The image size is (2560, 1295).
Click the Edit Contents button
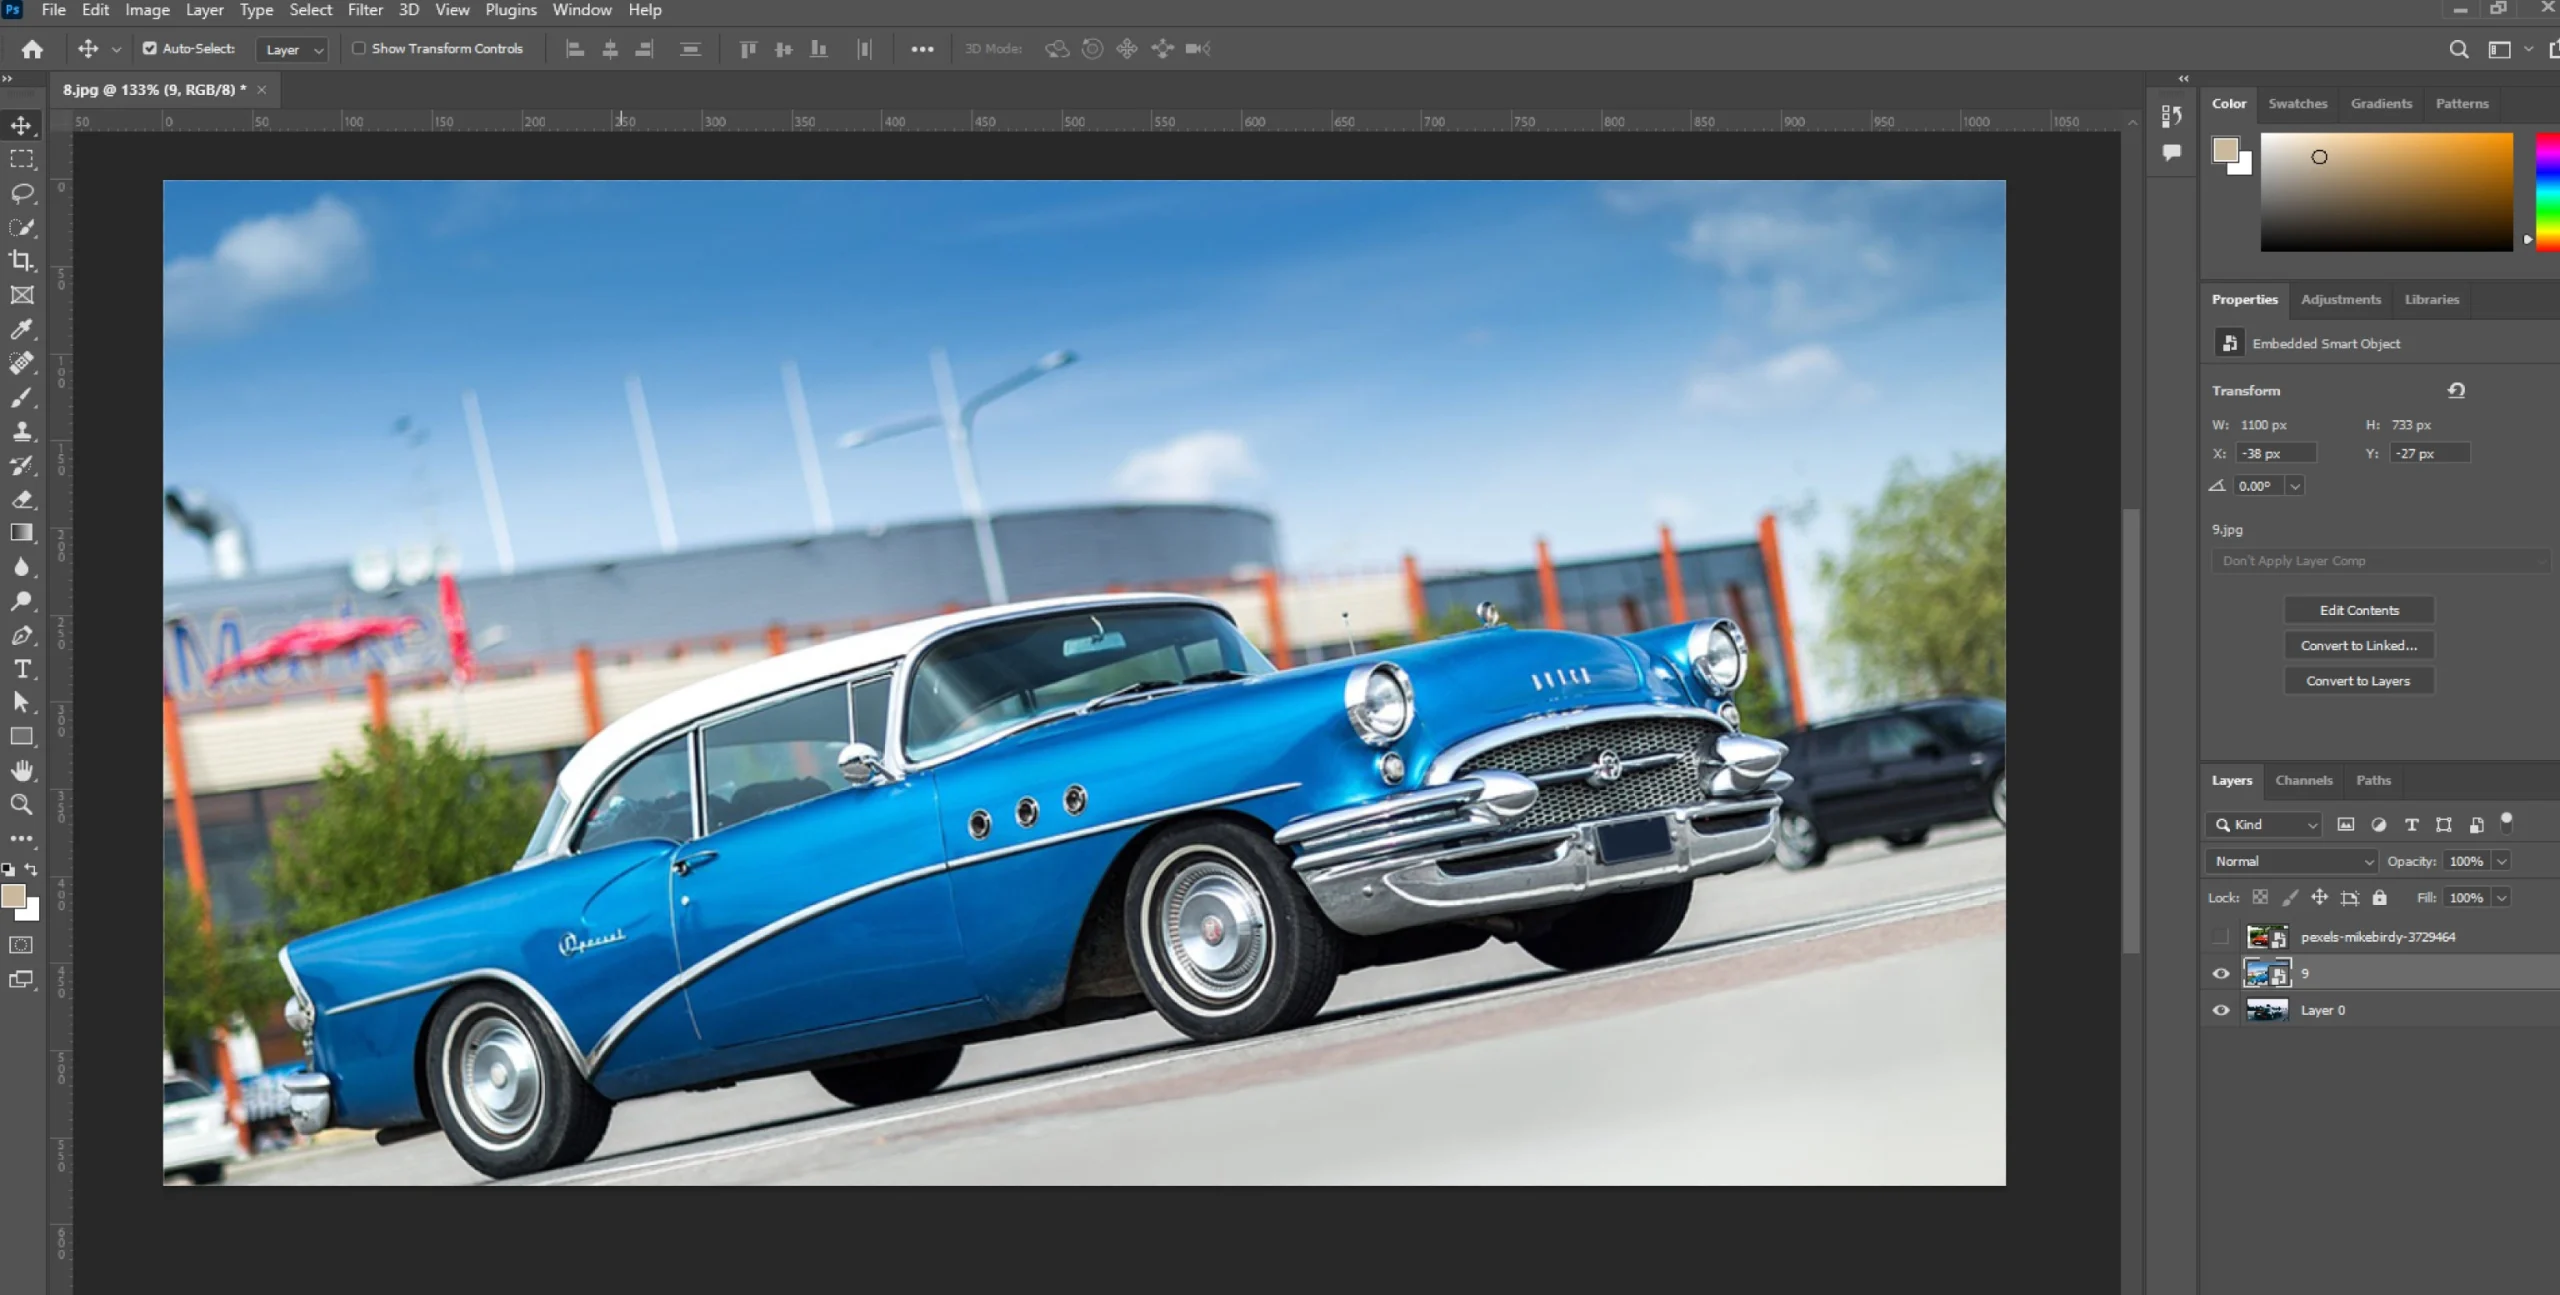2359,610
